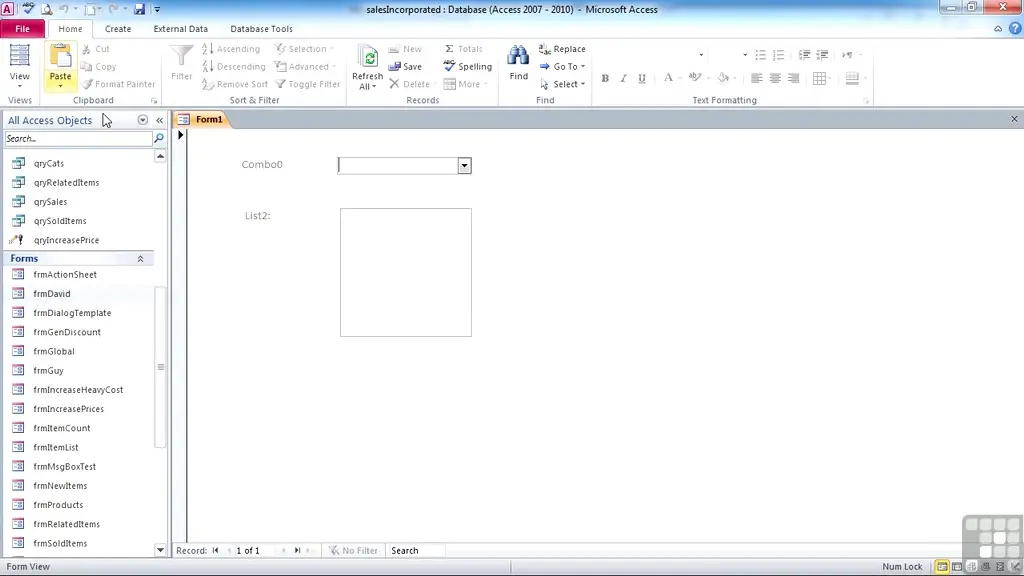Click the Find binoculars icon
1024x576 pixels.
pos(518,56)
